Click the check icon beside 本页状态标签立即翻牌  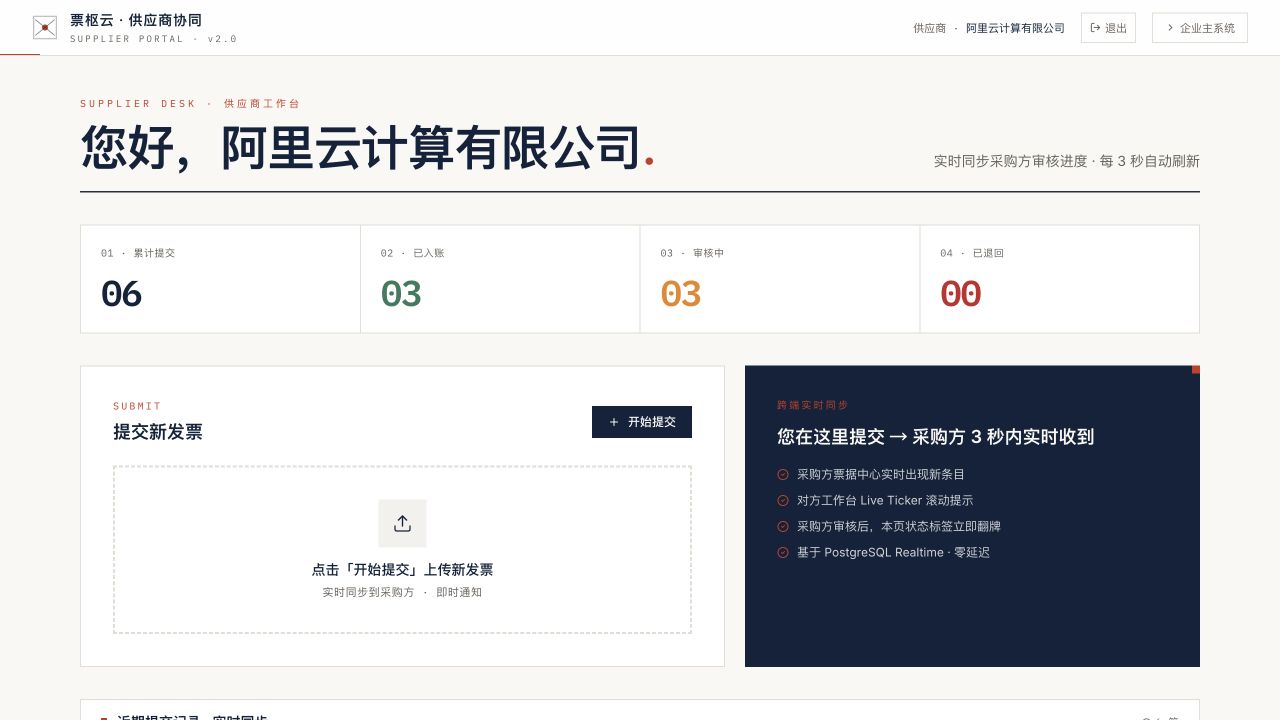point(783,527)
